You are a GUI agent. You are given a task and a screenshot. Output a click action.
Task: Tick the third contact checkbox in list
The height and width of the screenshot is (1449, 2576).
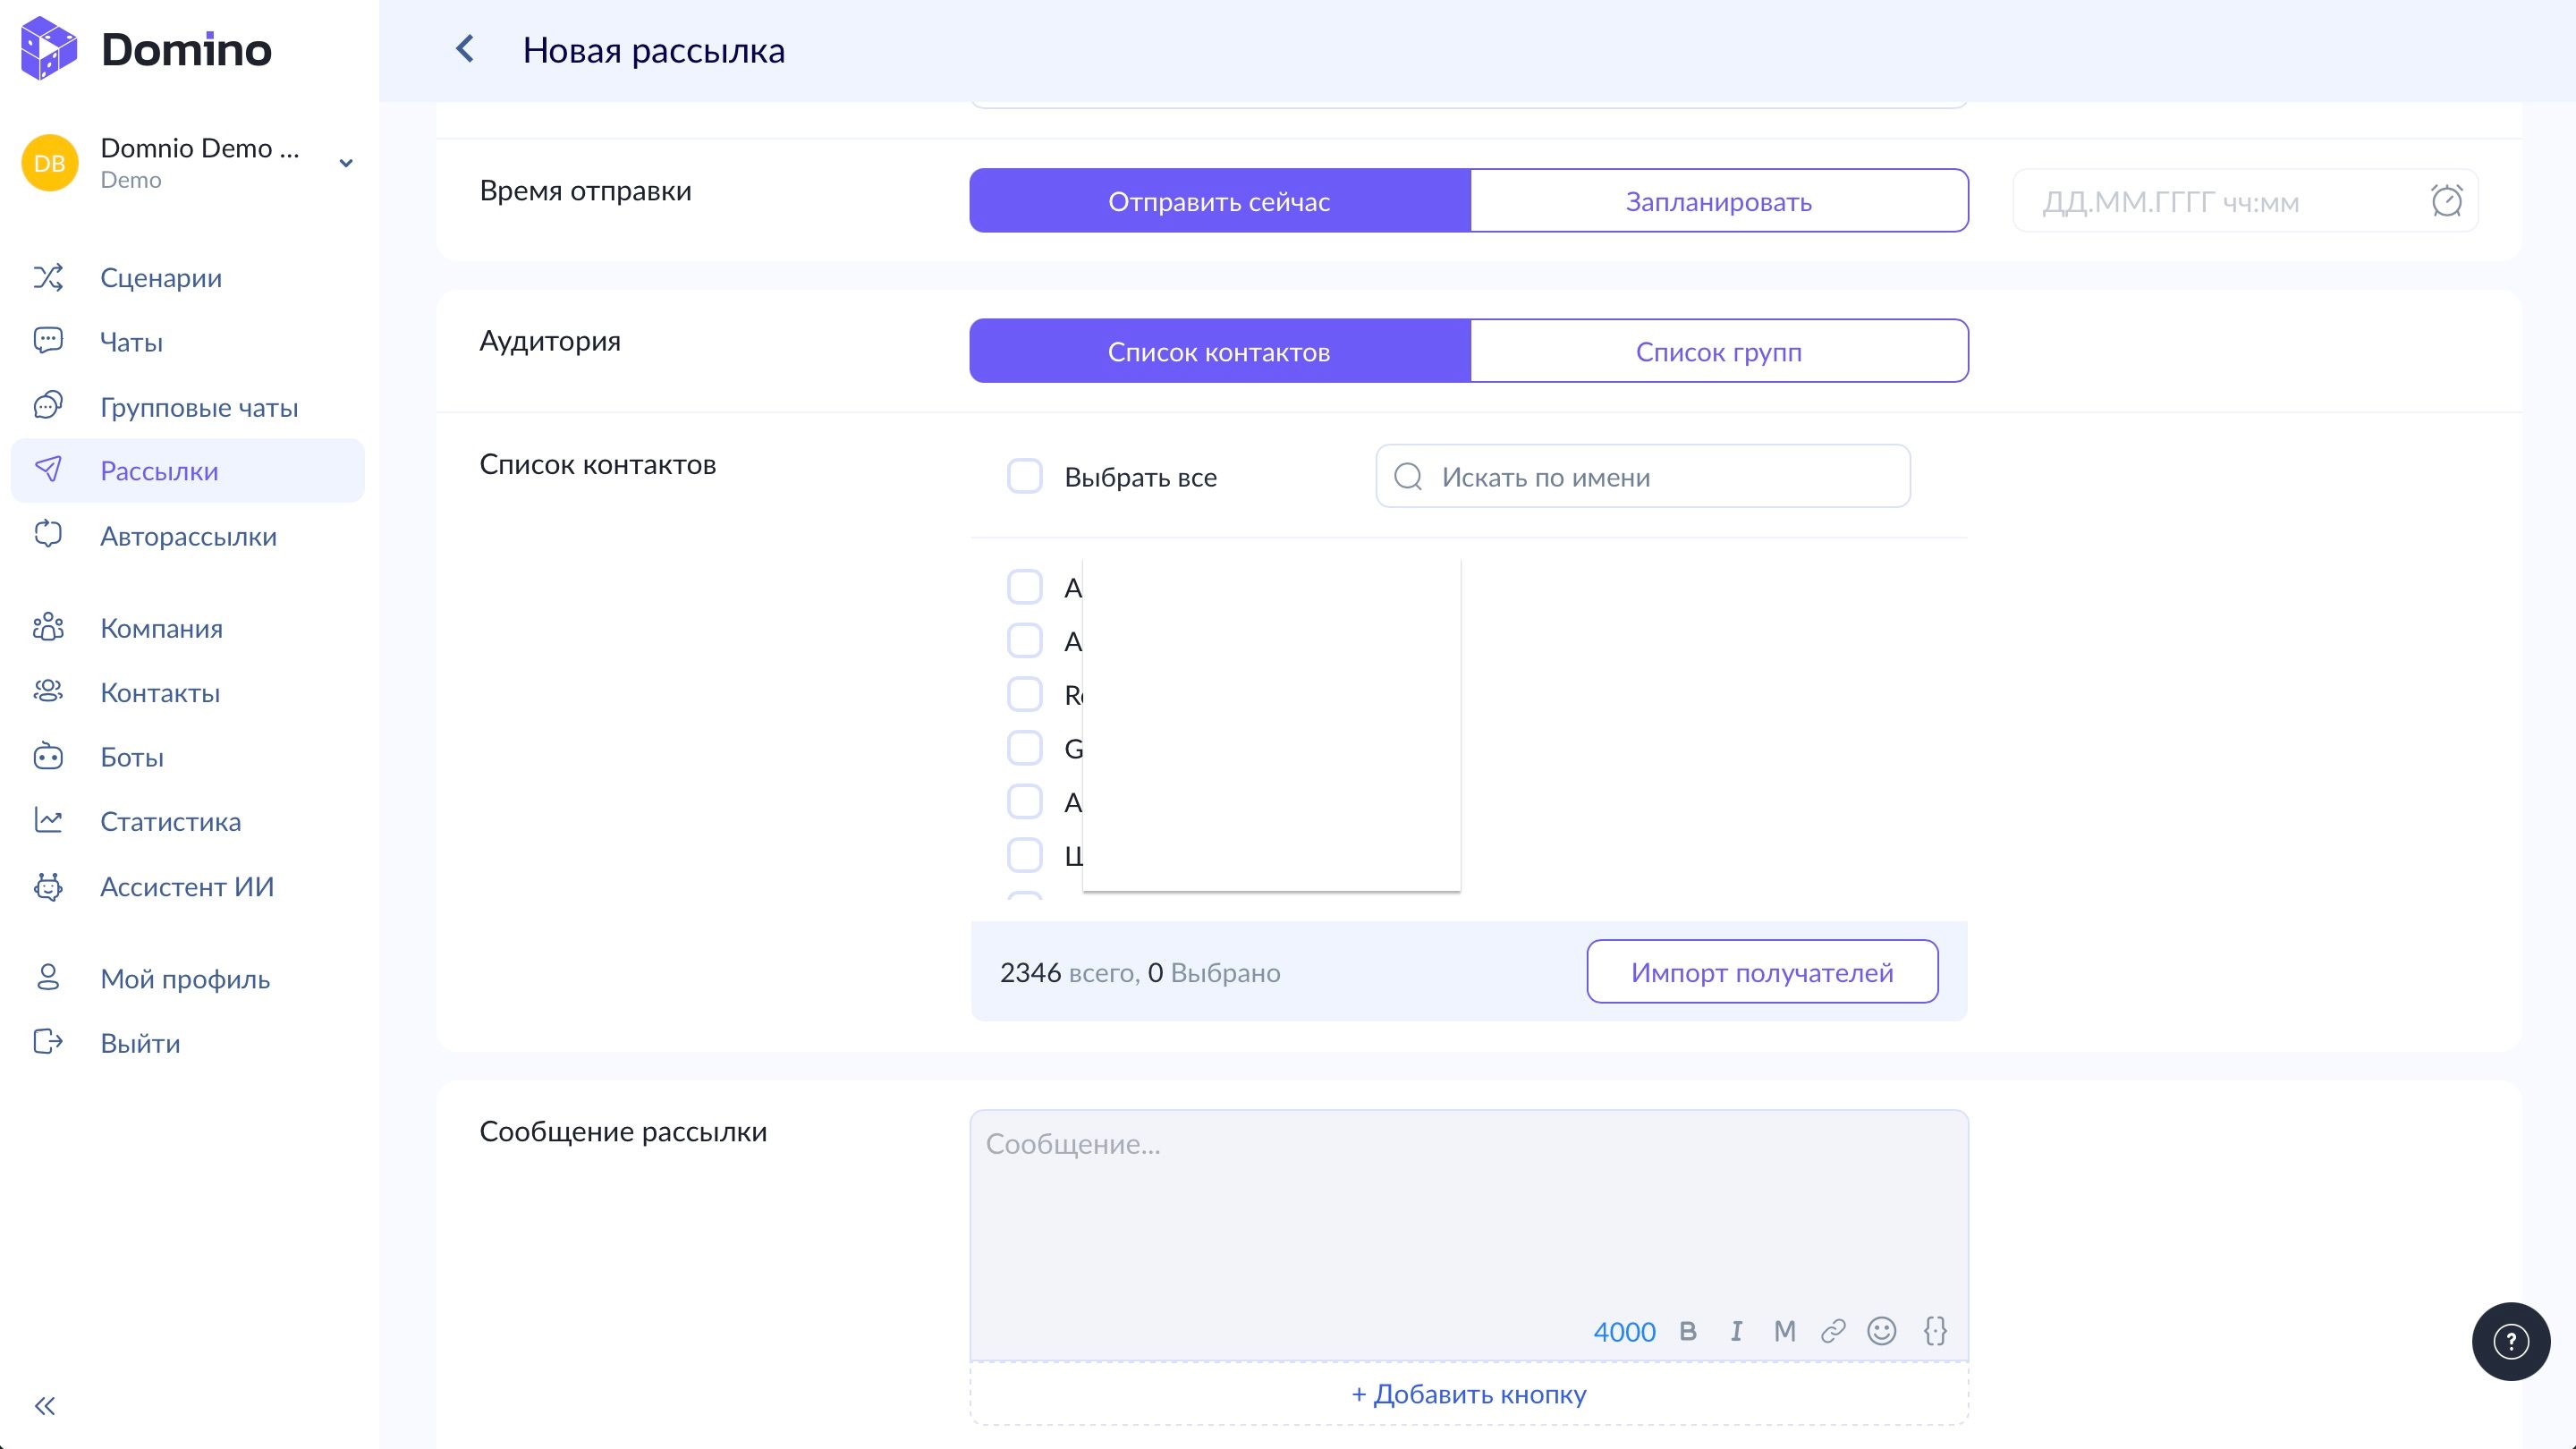1024,694
